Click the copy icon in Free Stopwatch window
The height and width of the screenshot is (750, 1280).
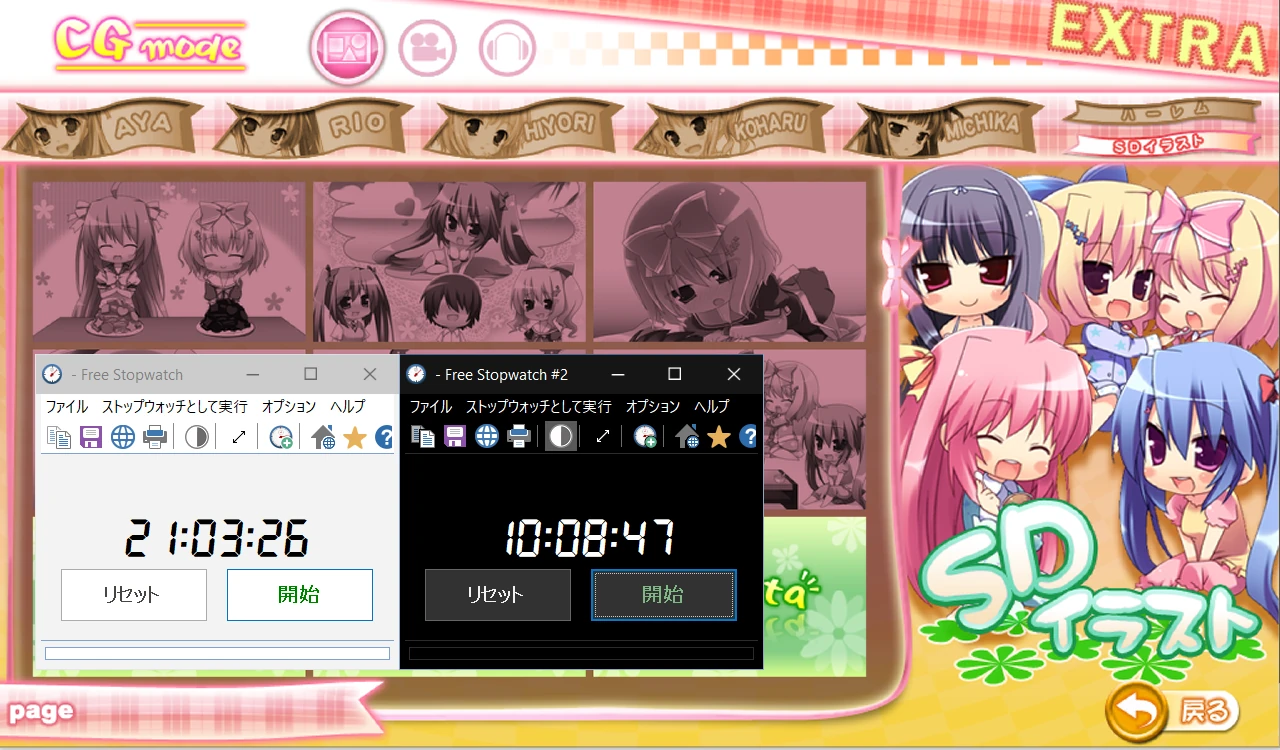[59, 437]
